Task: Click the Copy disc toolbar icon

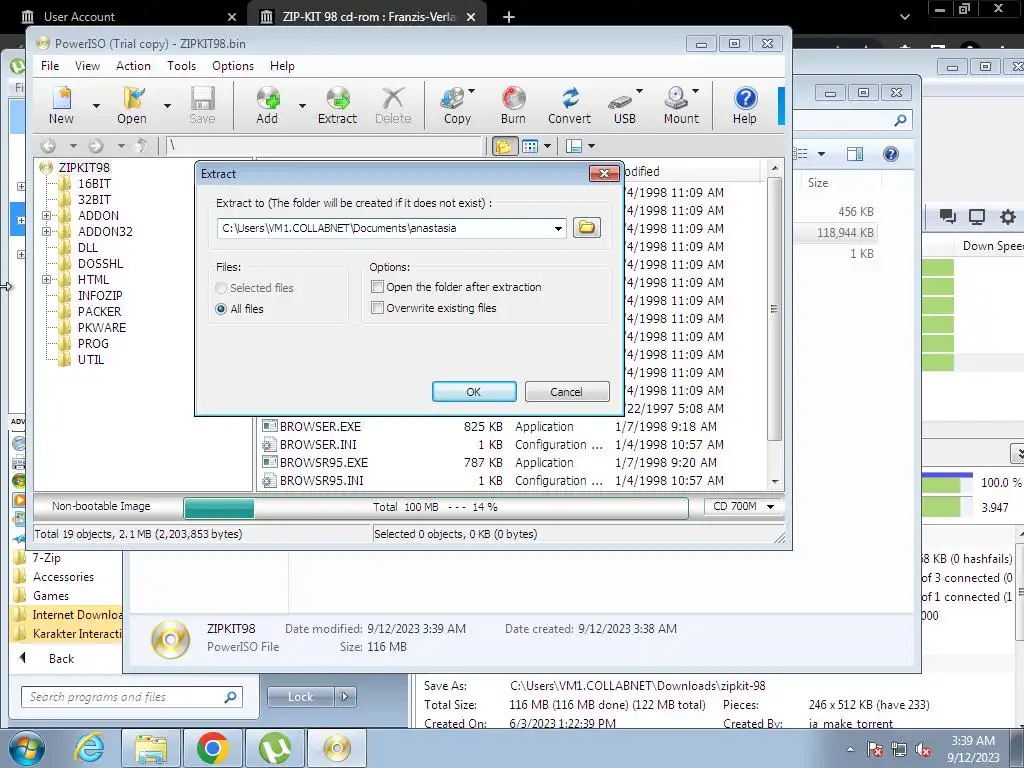Action: click(x=457, y=105)
